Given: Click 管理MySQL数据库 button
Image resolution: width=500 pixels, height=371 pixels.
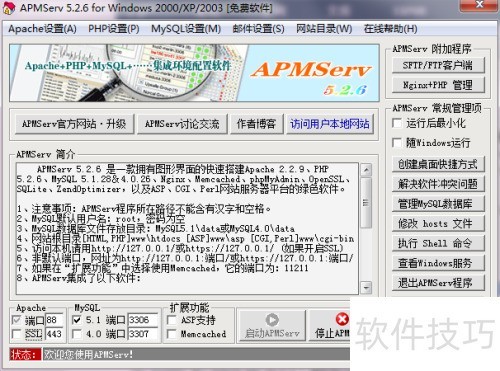Looking at the screenshot, I should (x=438, y=204).
